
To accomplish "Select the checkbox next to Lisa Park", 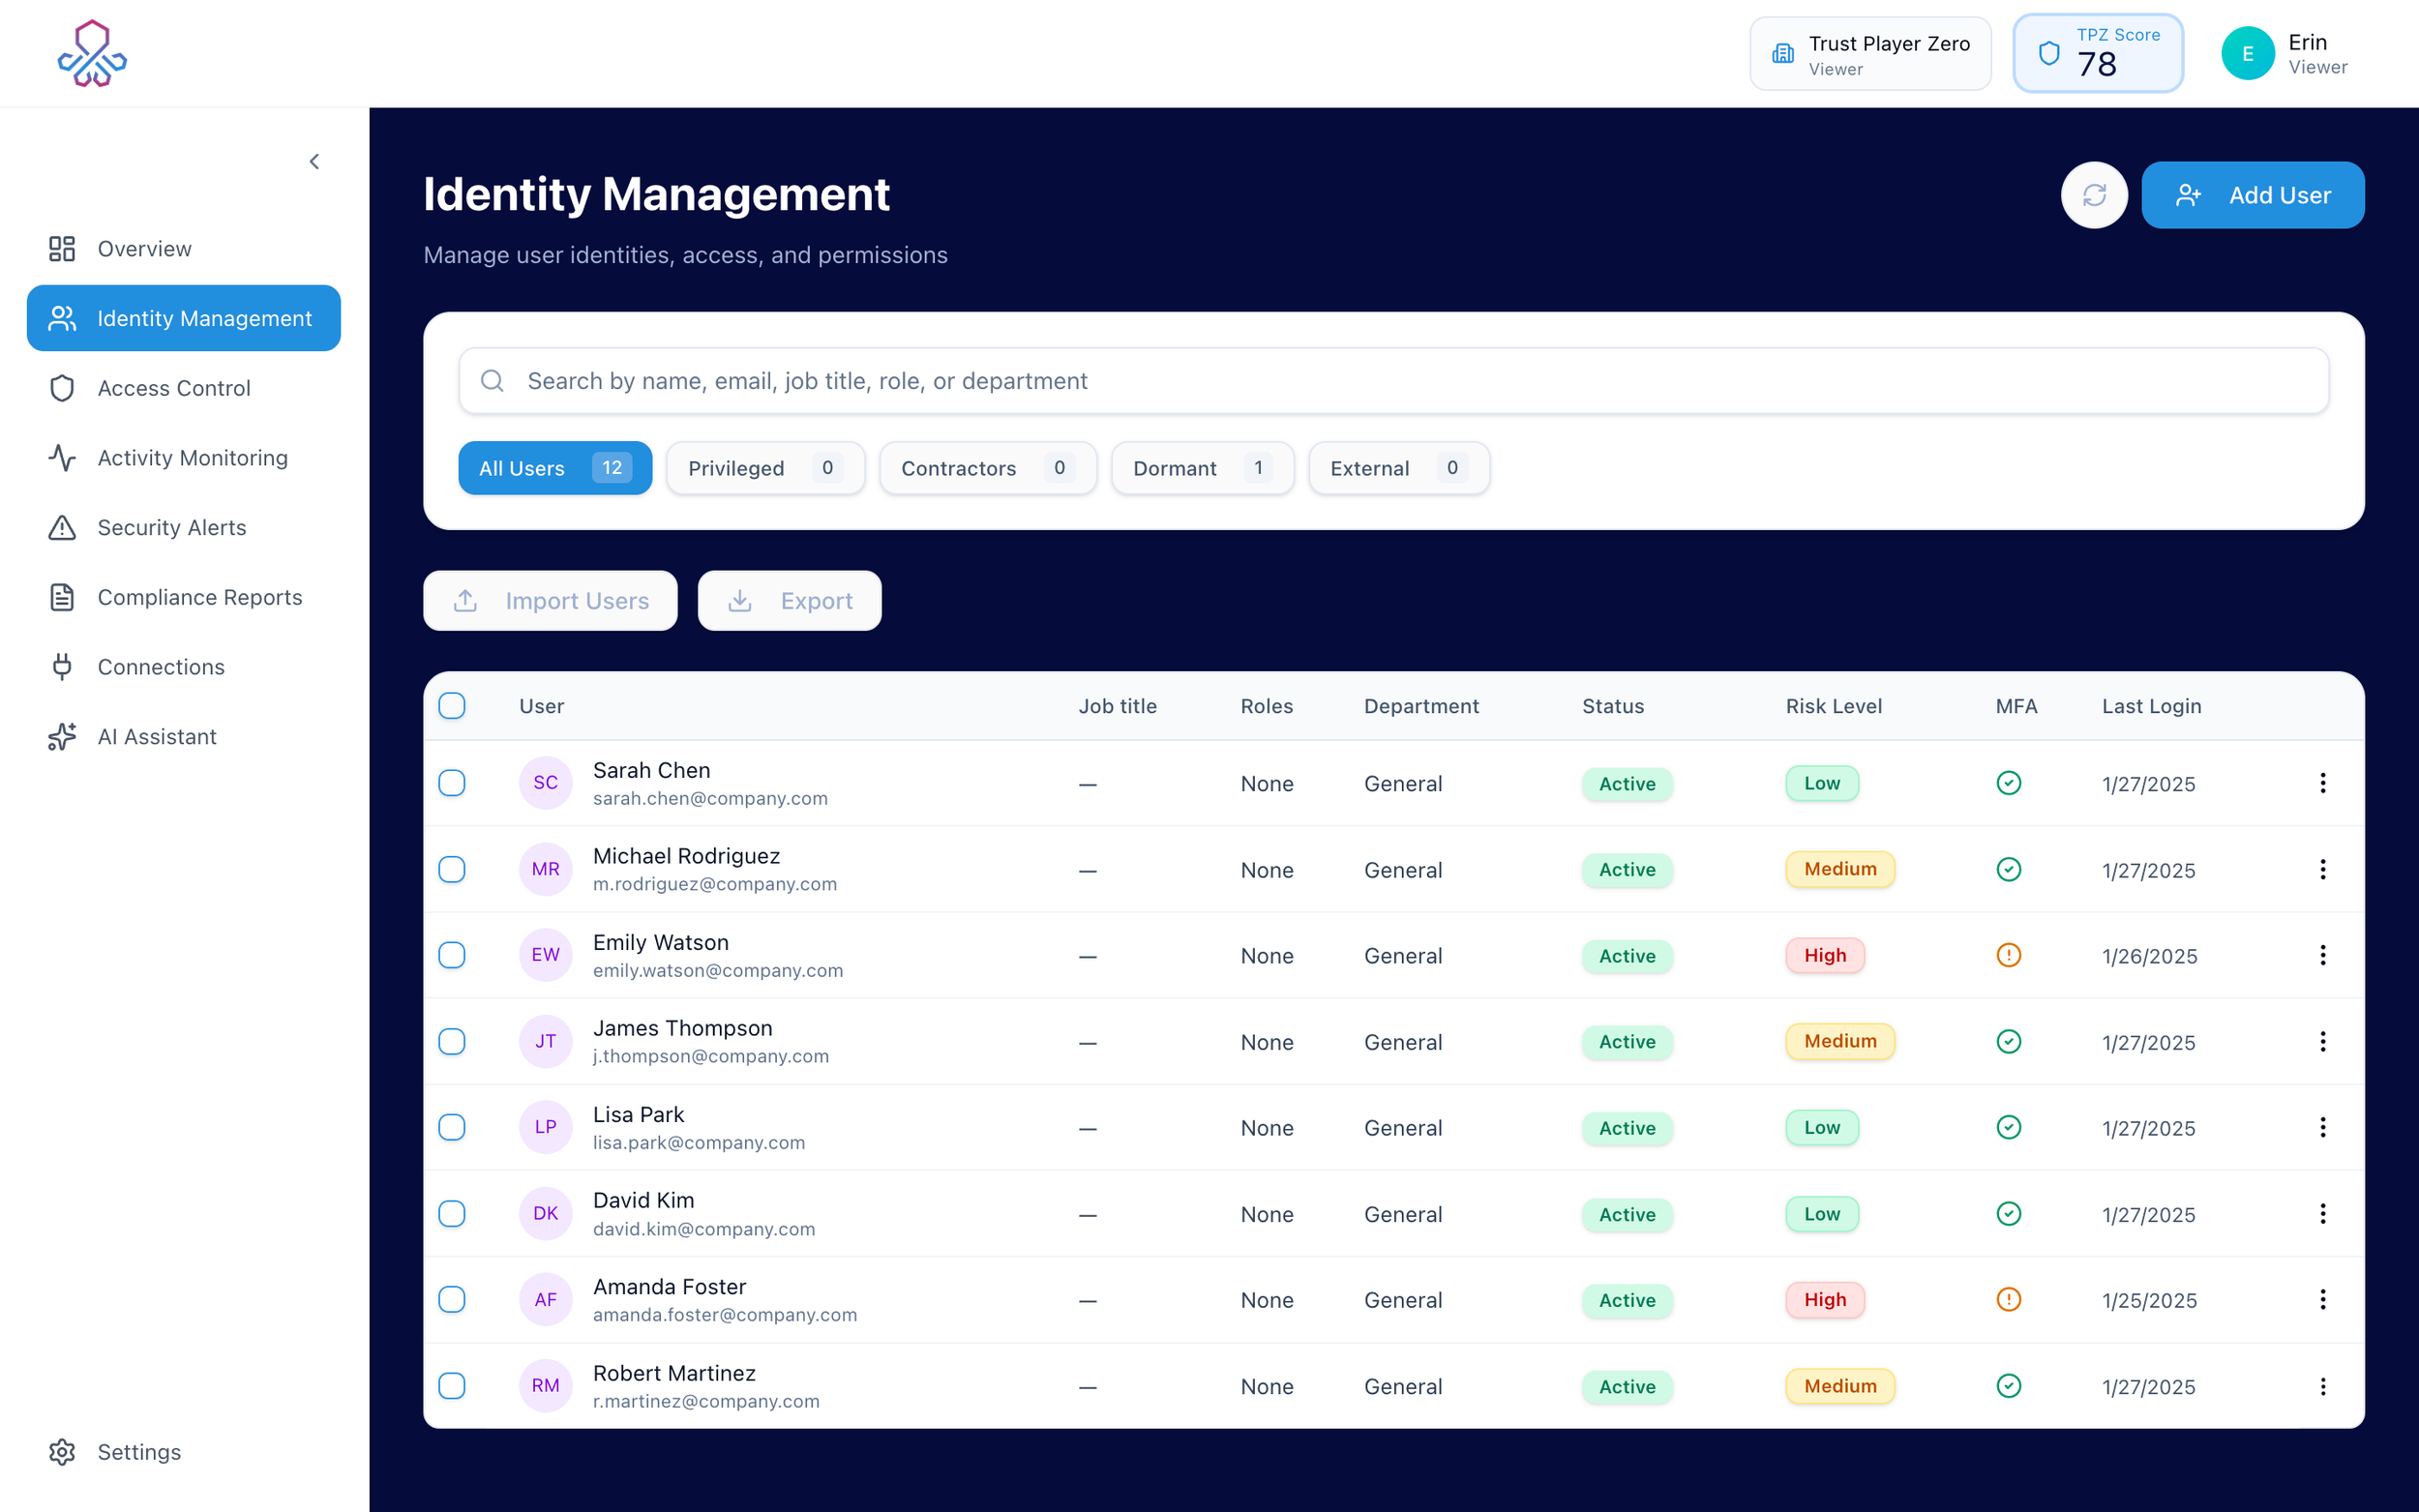I will (x=452, y=1127).
